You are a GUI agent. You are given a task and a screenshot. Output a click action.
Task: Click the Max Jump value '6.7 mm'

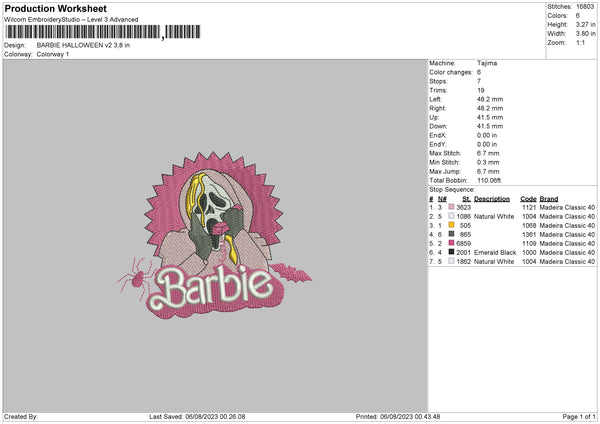coord(488,171)
